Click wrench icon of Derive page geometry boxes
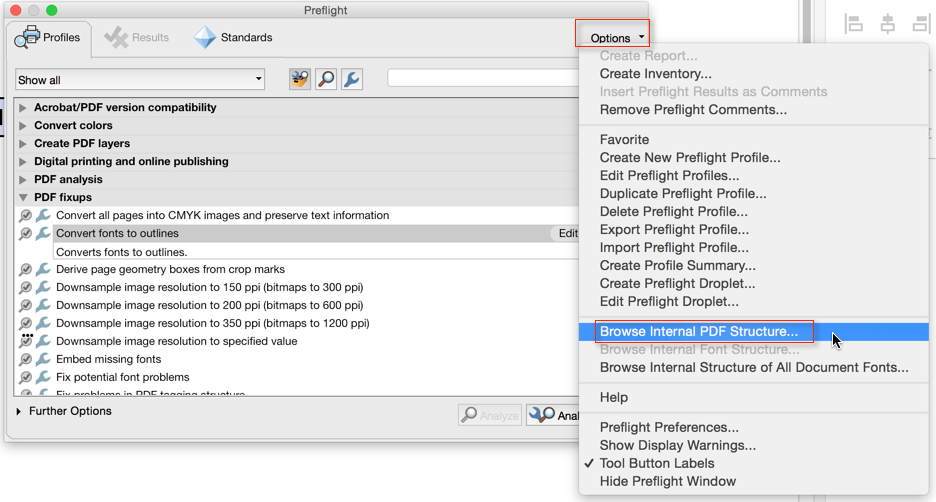 pos(43,269)
